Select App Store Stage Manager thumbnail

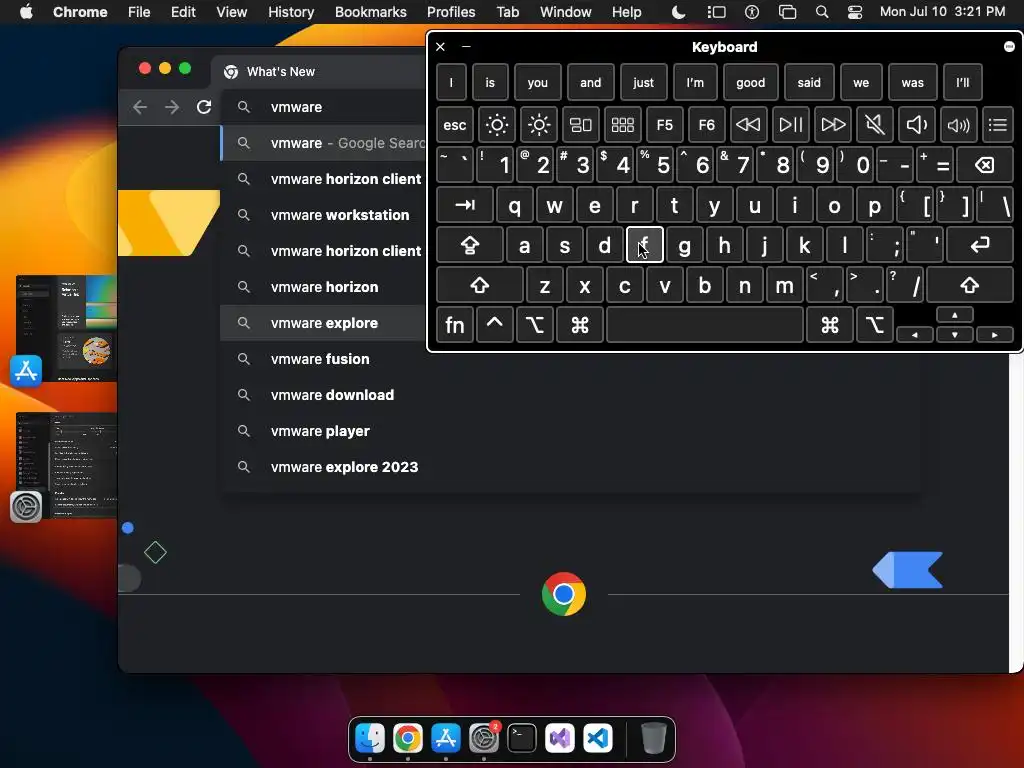pos(66,328)
